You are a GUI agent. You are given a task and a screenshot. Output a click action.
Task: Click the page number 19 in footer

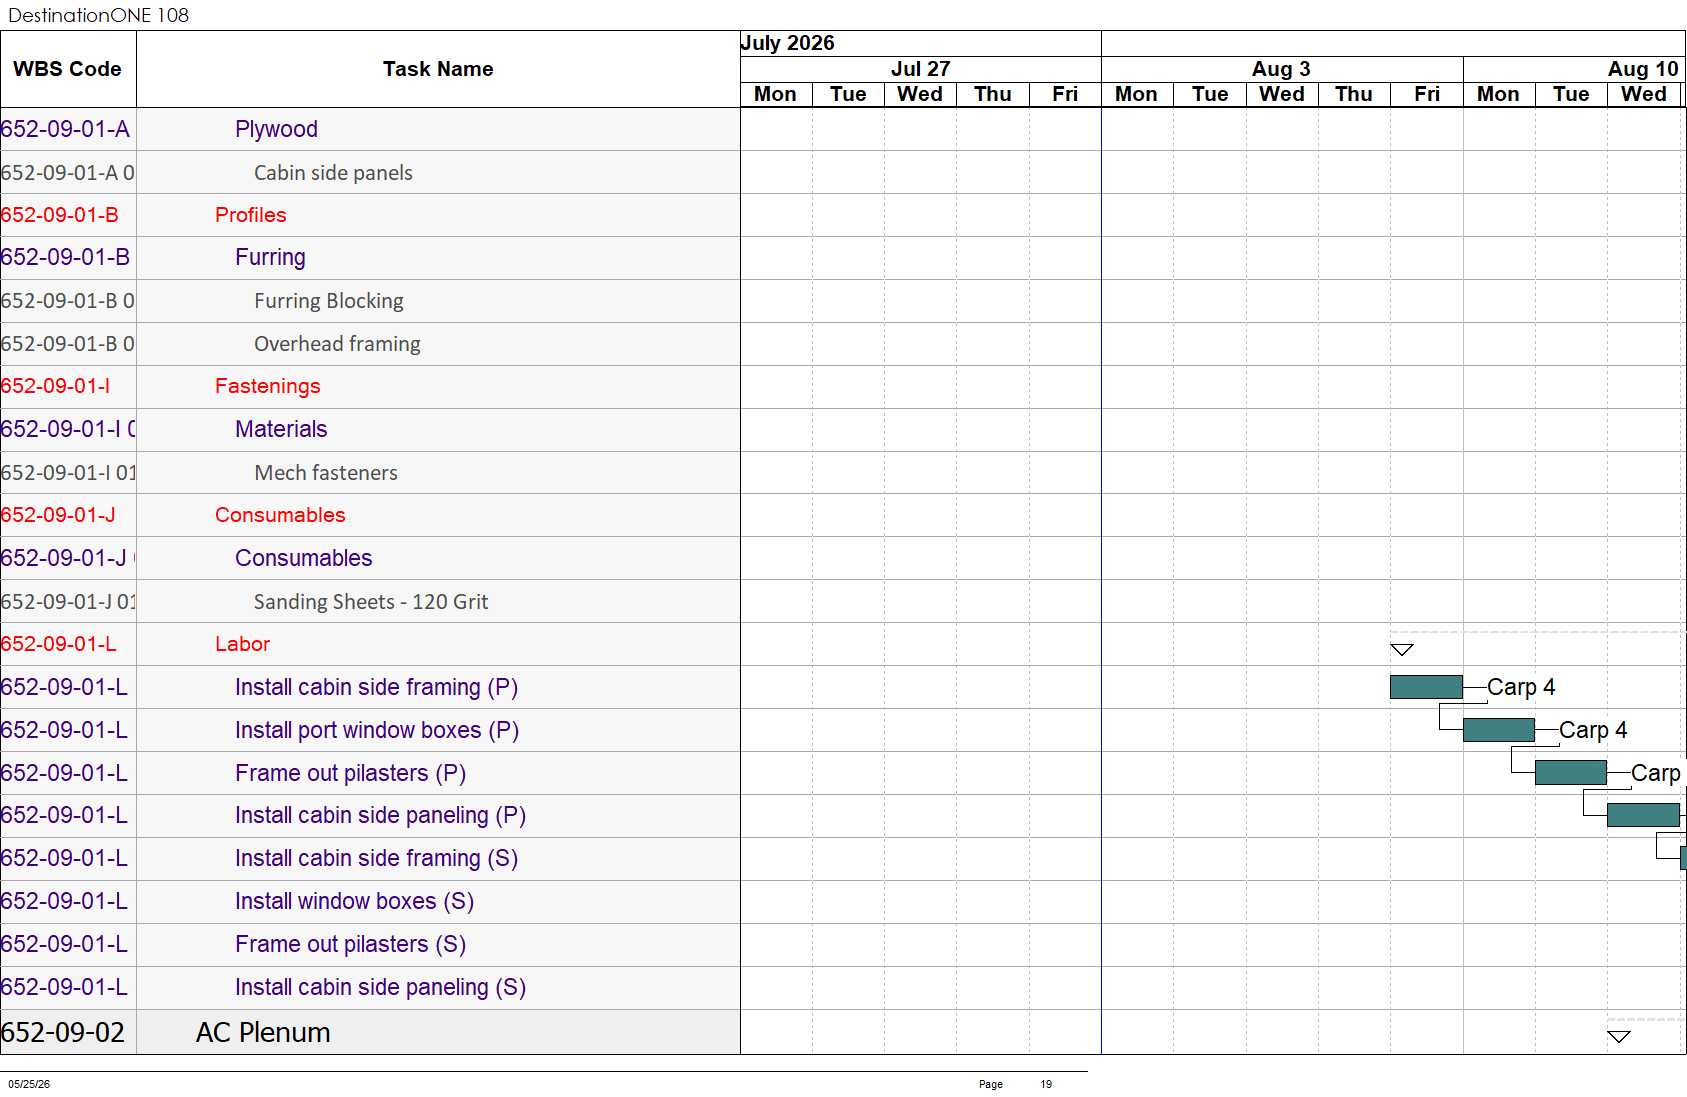click(x=1046, y=1084)
